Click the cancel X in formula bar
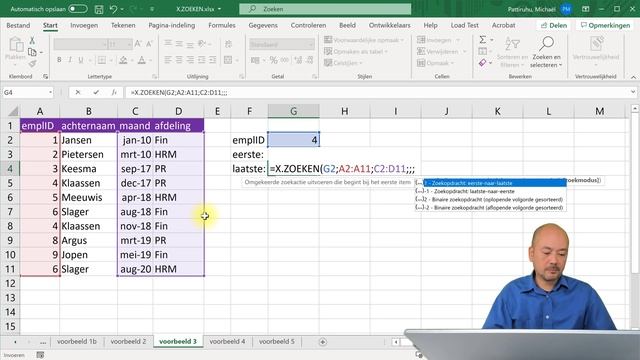 pyautogui.click(x=78, y=93)
